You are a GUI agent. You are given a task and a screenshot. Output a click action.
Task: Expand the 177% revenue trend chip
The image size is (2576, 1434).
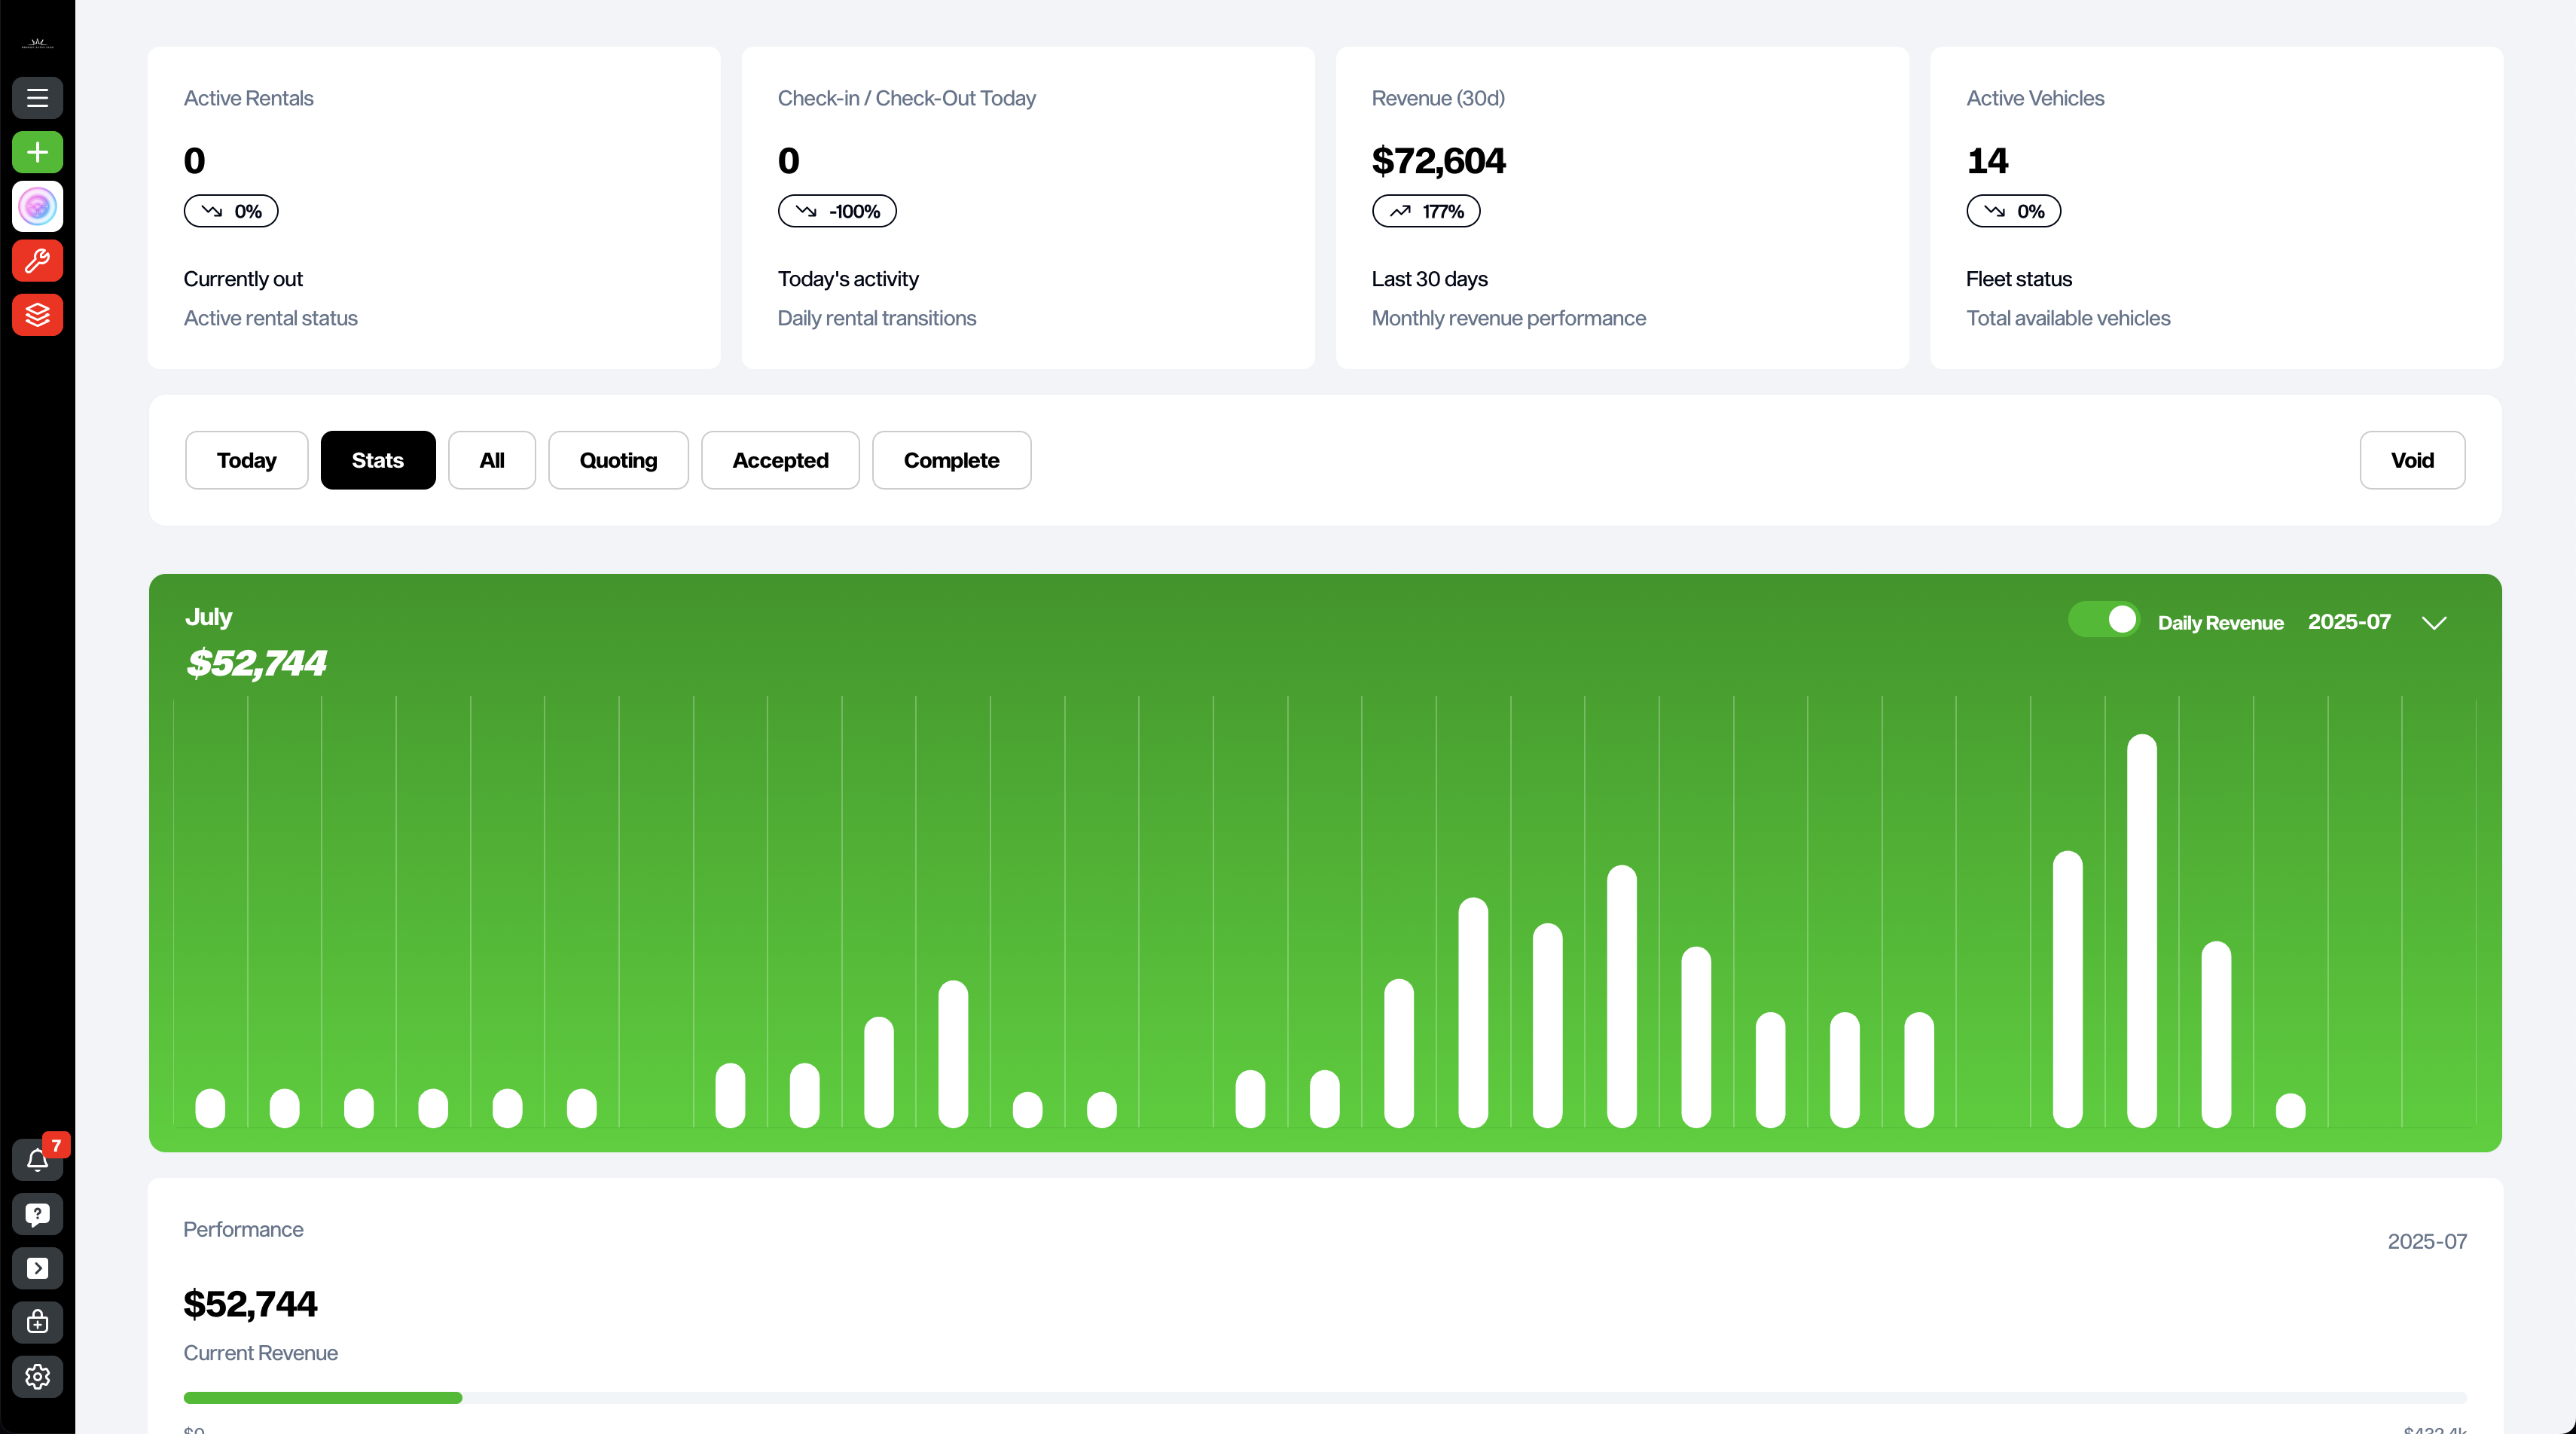[x=1425, y=210]
